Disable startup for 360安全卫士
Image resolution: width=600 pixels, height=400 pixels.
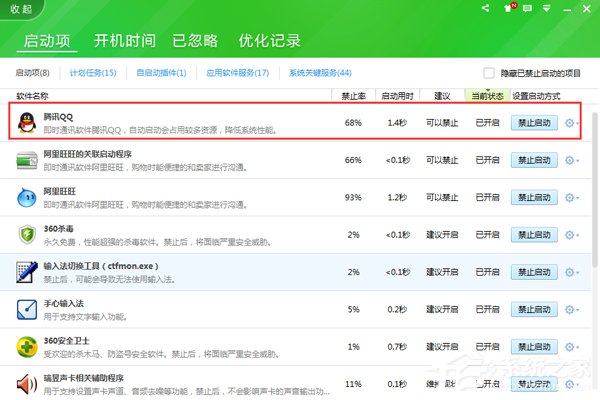(x=534, y=347)
